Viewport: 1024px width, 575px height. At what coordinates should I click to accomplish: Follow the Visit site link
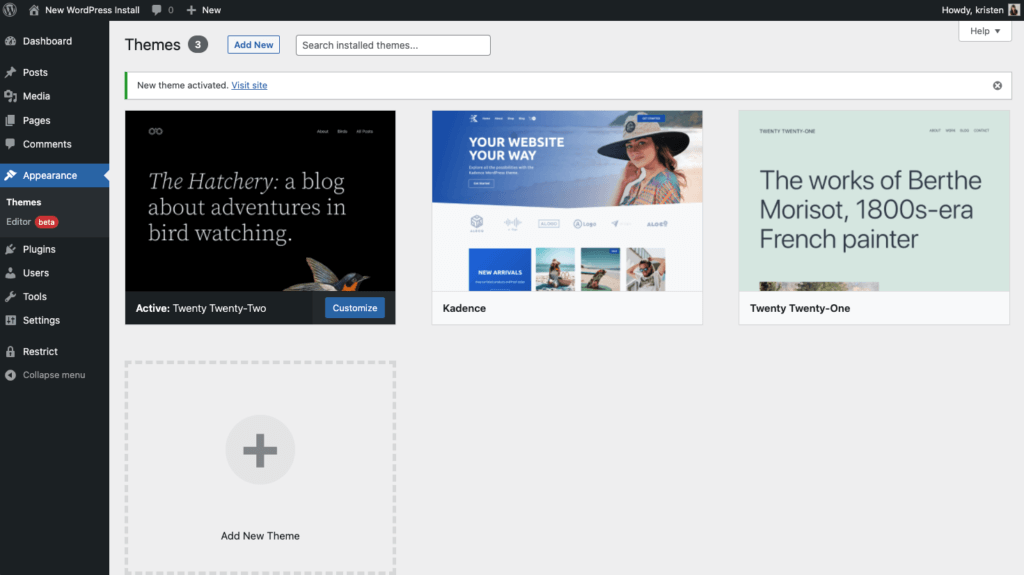click(249, 85)
